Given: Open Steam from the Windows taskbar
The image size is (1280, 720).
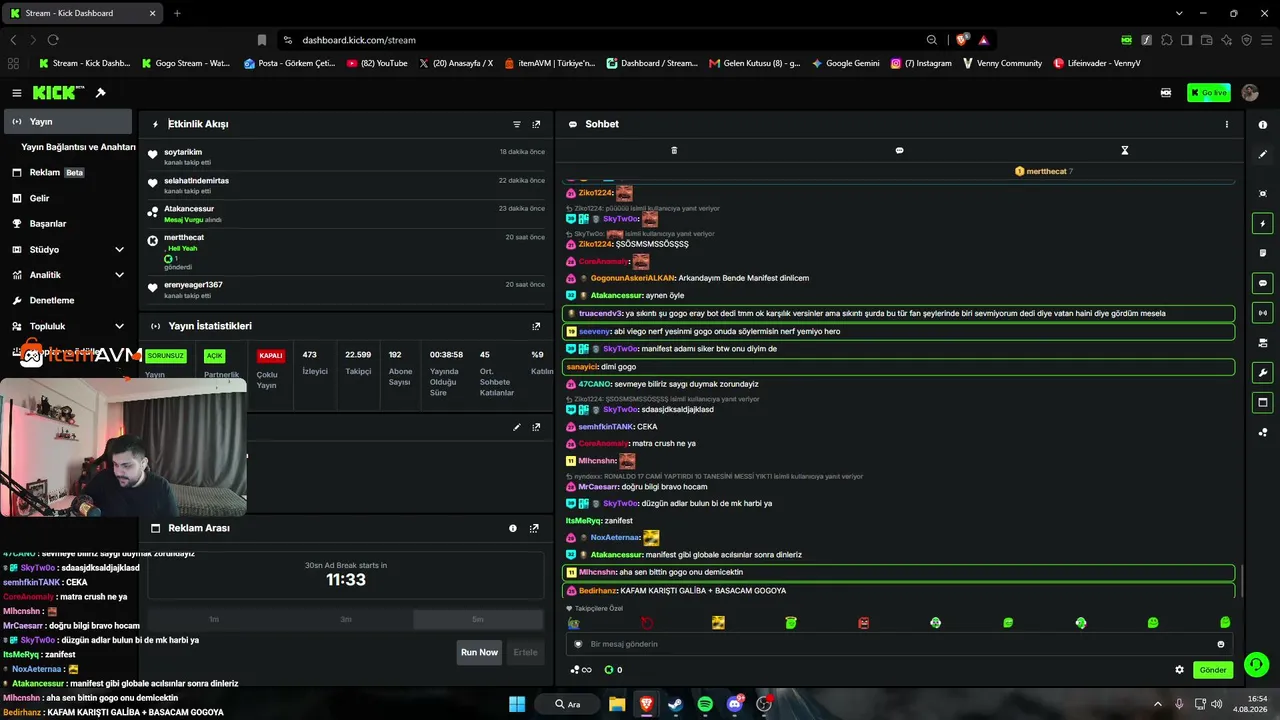Looking at the screenshot, I should point(675,704).
